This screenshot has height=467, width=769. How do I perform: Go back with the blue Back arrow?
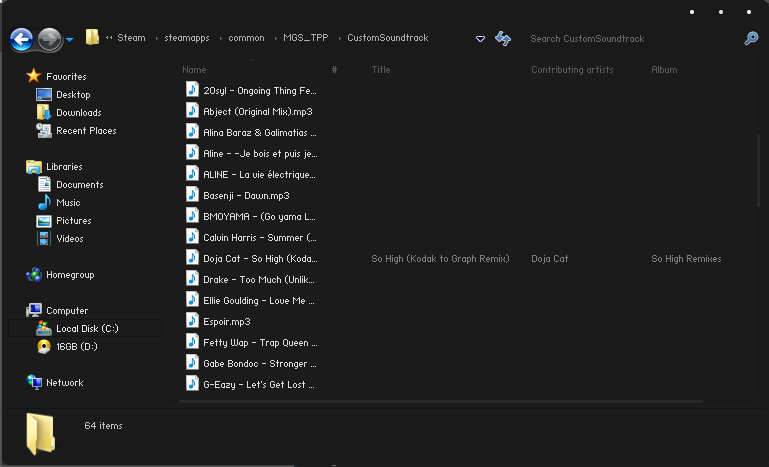point(22,40)
